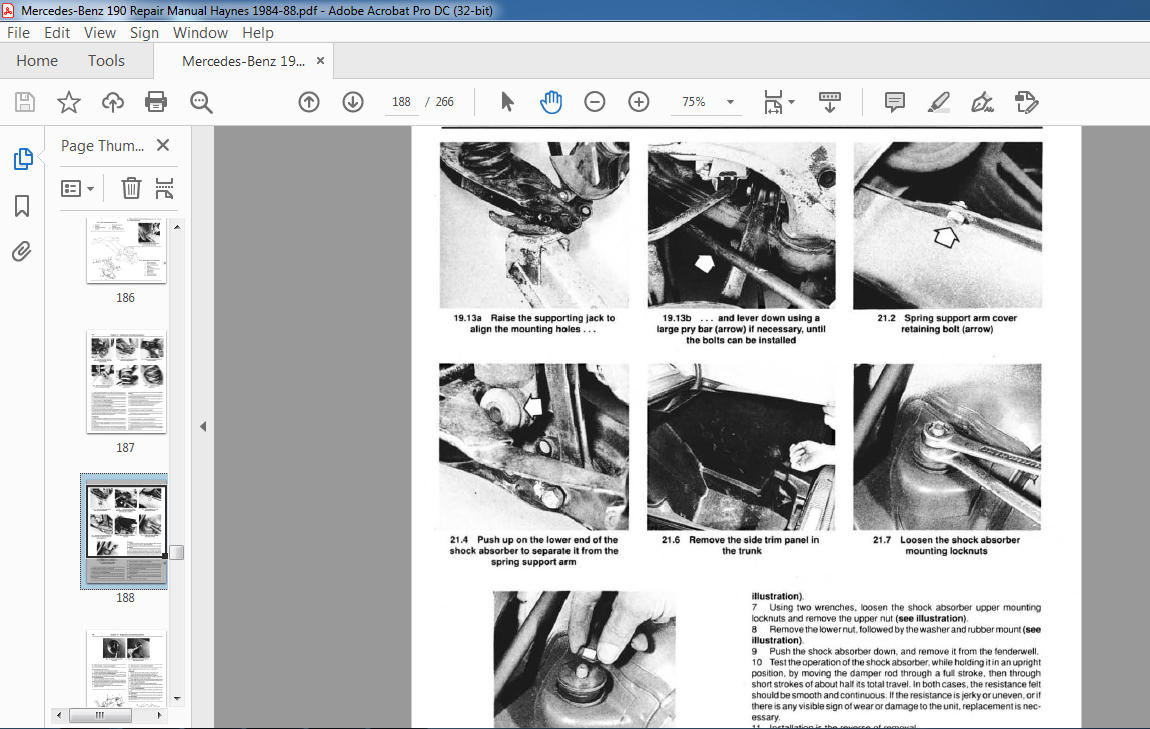Print the document via printer icon

155,102
